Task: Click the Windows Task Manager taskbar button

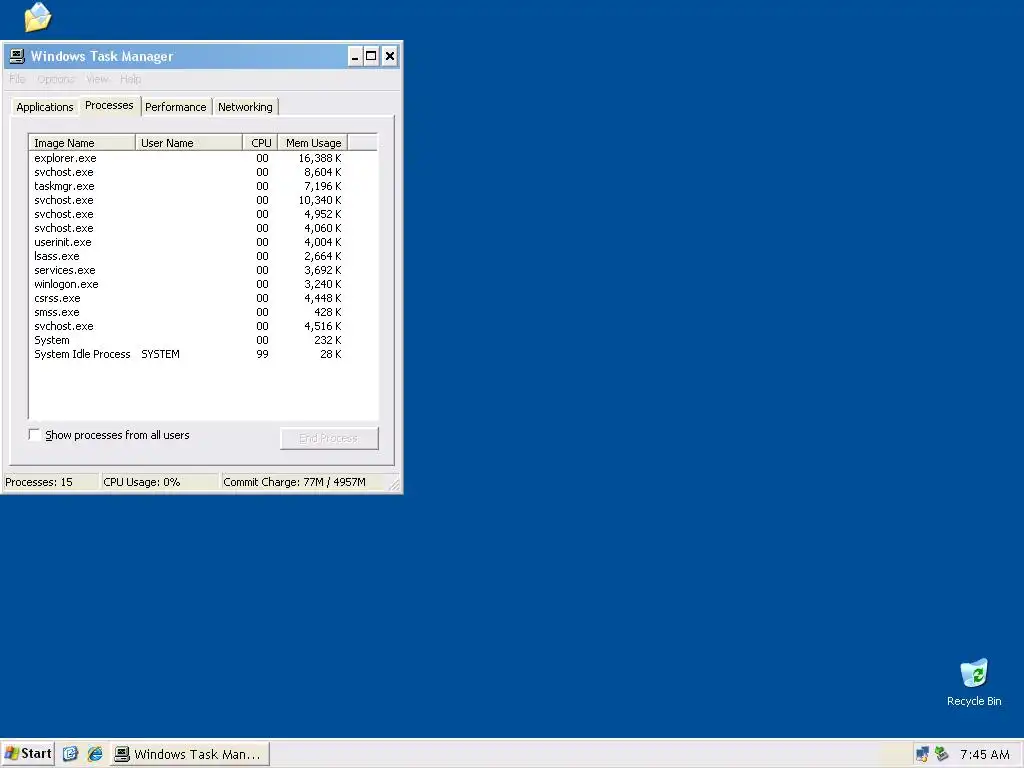Action: point(189,754)
